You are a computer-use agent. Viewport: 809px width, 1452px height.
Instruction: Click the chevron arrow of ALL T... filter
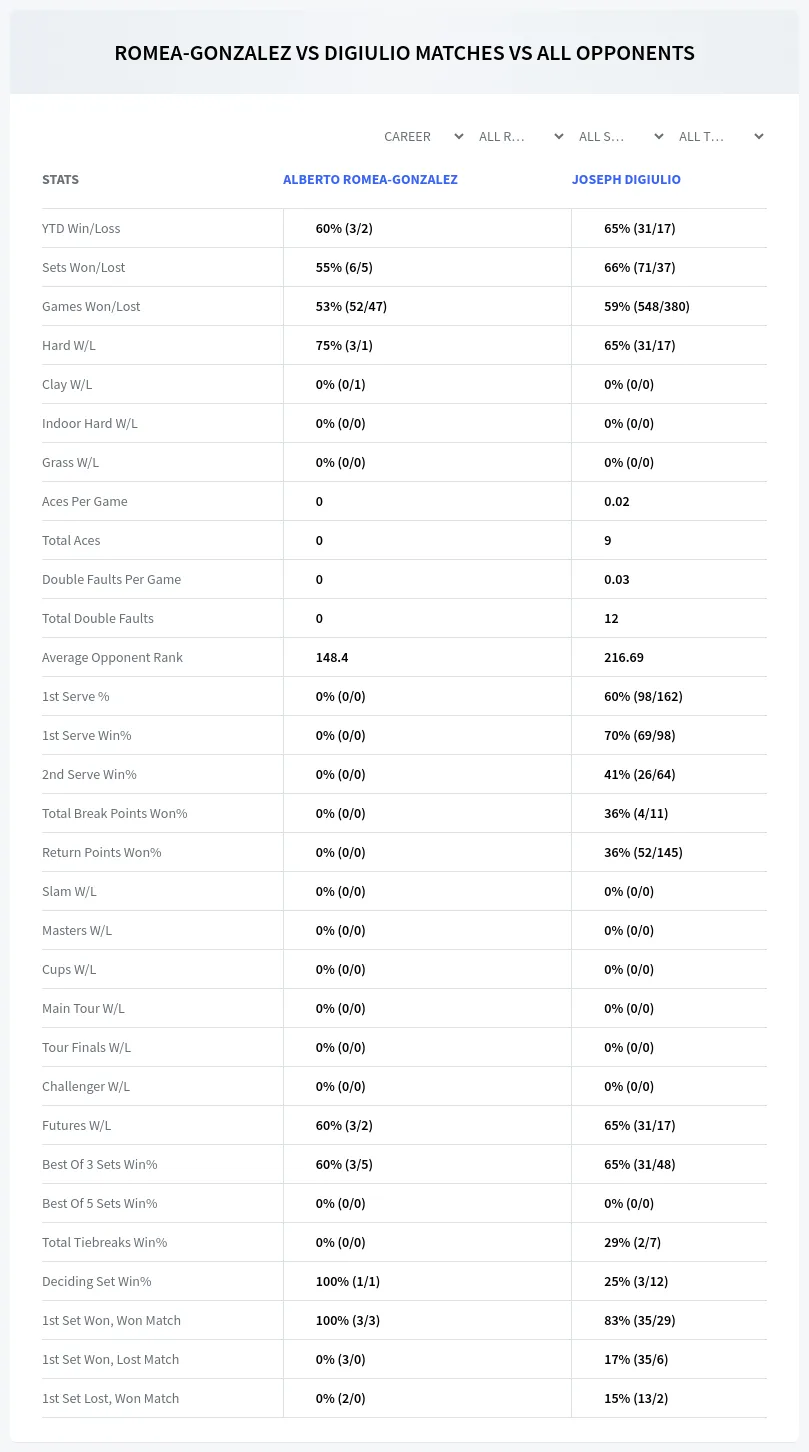click(758, 136)
